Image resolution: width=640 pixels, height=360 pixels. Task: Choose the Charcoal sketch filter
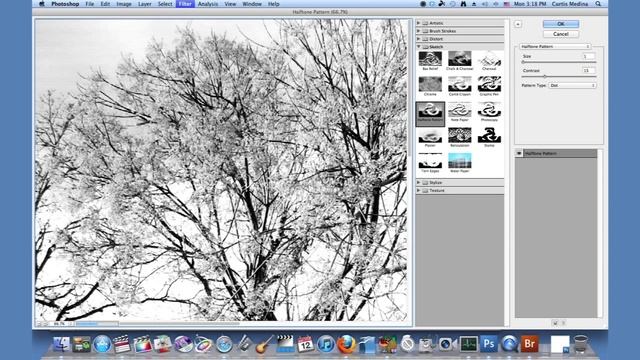click(489, 59)
